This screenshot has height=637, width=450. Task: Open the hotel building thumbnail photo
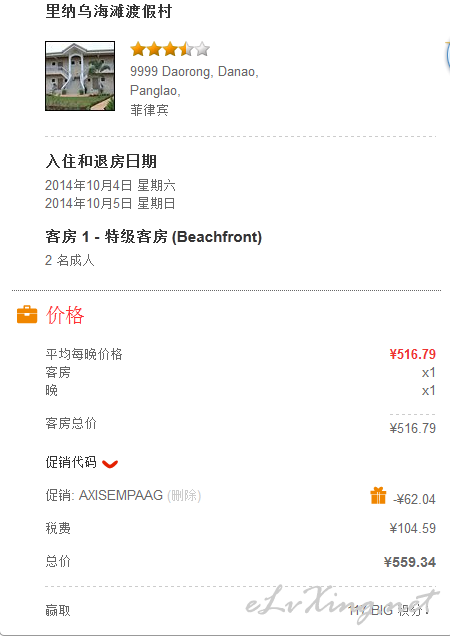tap(80, 76)
